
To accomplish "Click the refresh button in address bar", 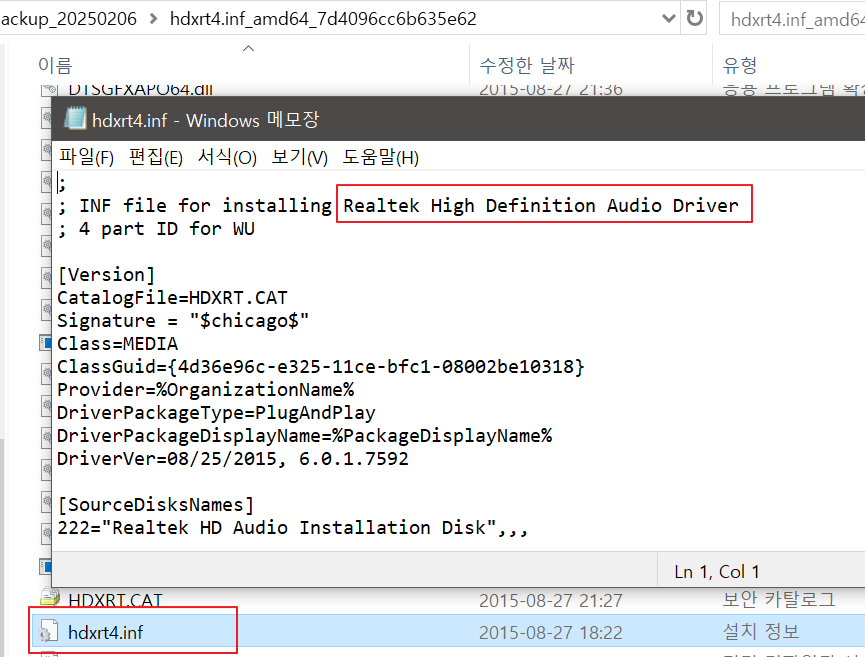I will (x=695, y=19).
